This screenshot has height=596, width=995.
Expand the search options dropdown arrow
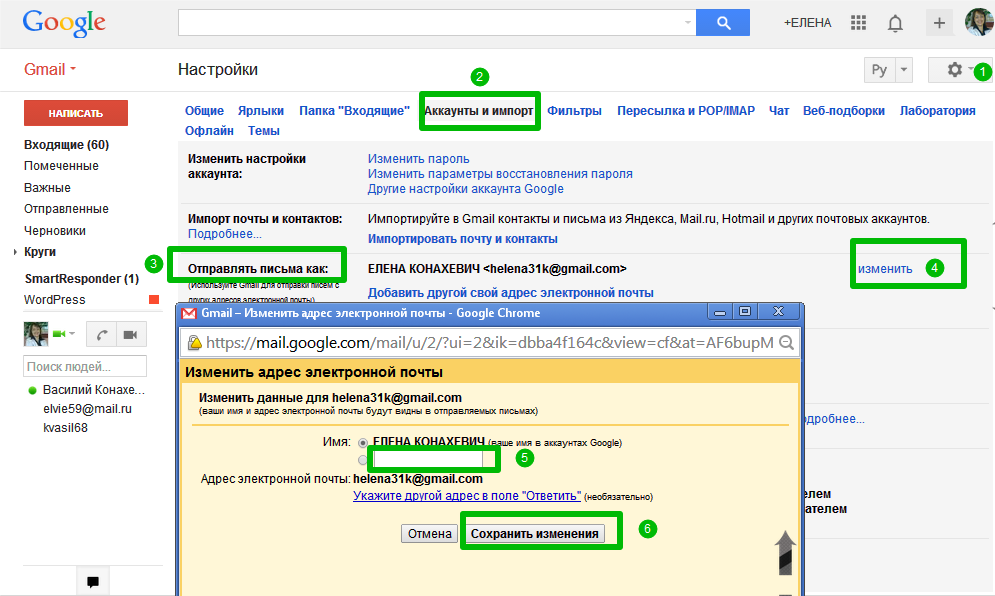[x=687, y=22]
